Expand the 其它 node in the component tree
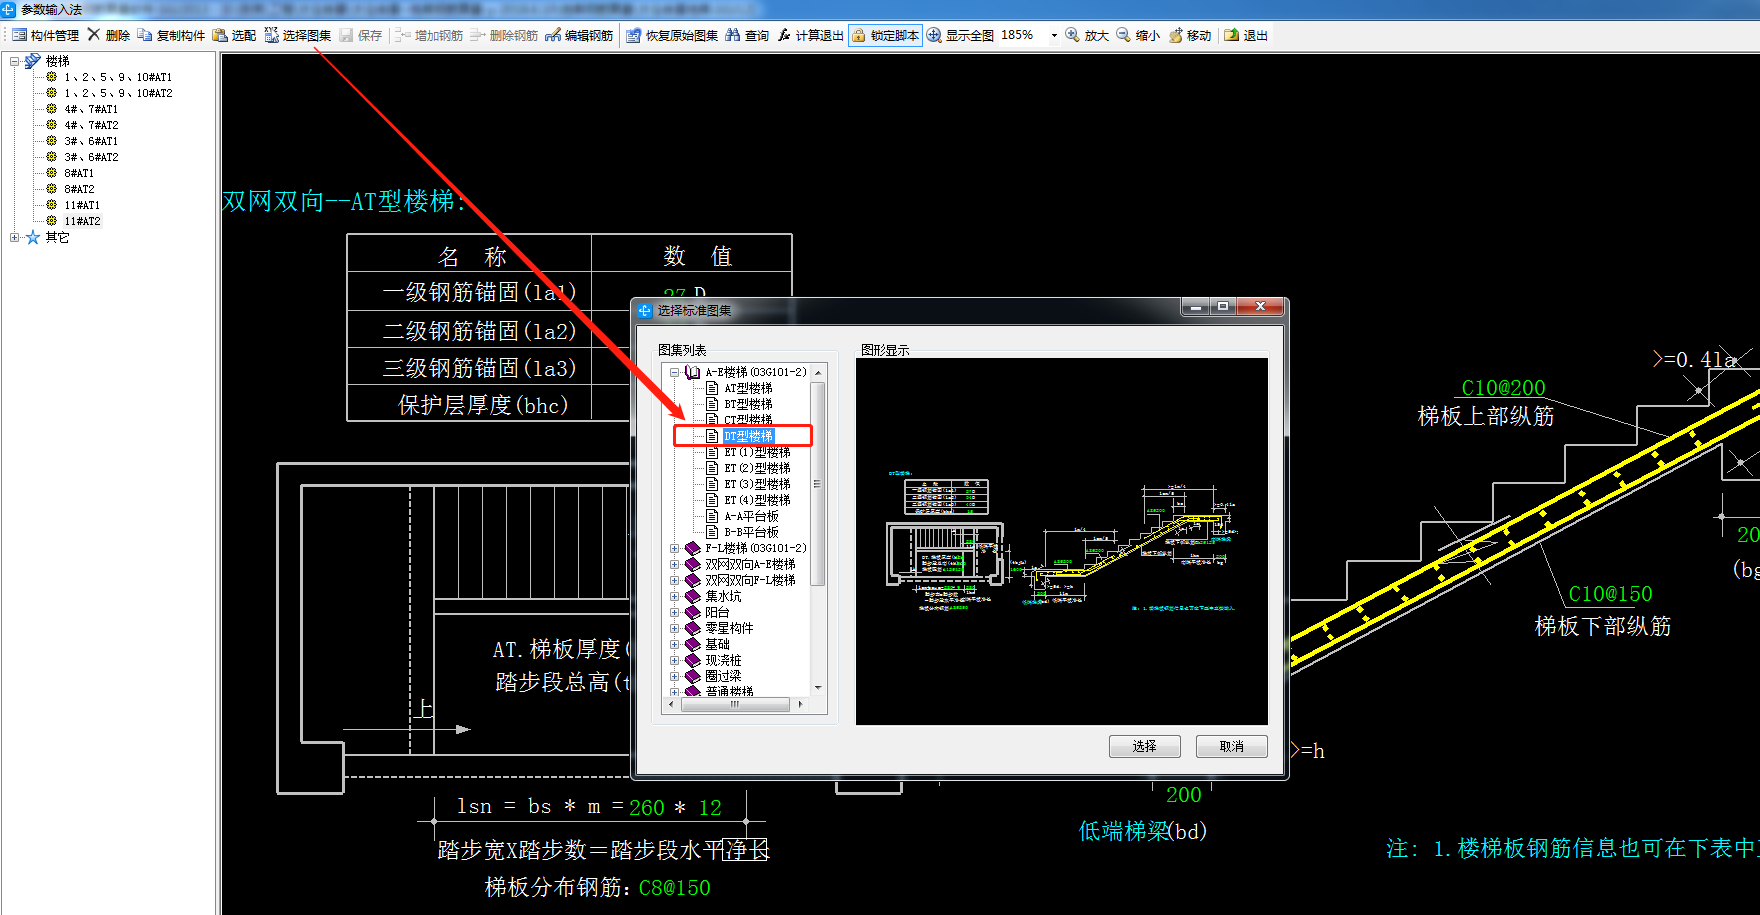The image size is (1760, 915). (15, 237)
